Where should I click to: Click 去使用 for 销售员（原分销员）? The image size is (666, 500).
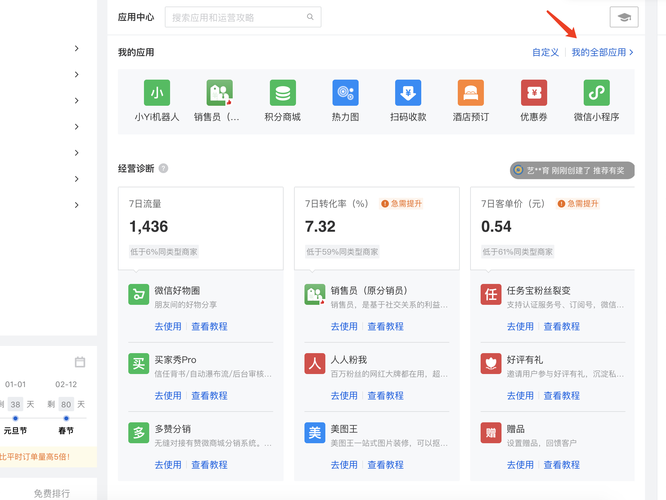pyautogui.click(x=344, y=326)
